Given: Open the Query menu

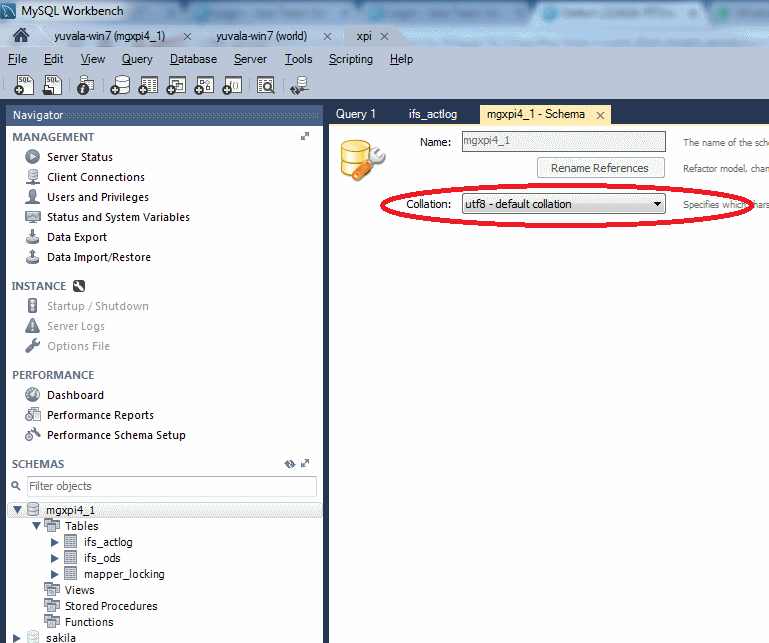Looking at the screenshot, I should pos(137,59).
